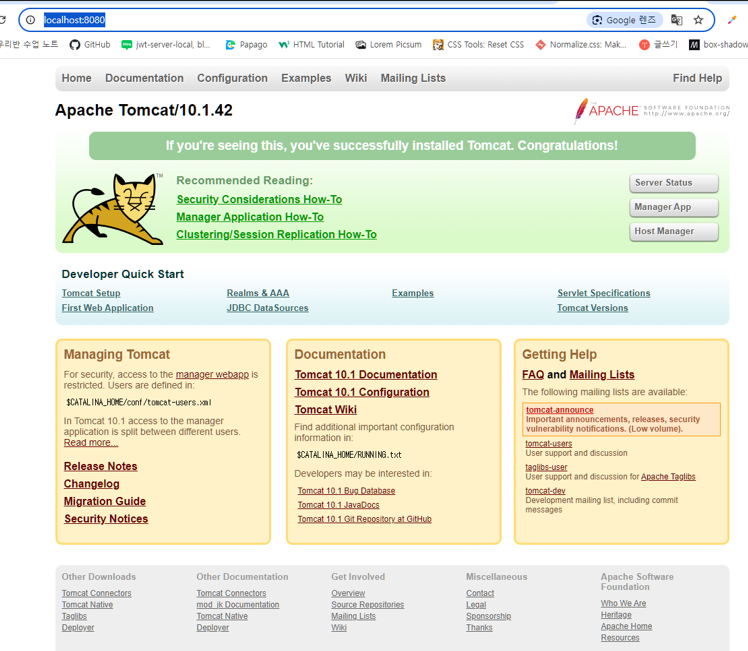Open the tomcat-users mailing list link

click(549, 444)
